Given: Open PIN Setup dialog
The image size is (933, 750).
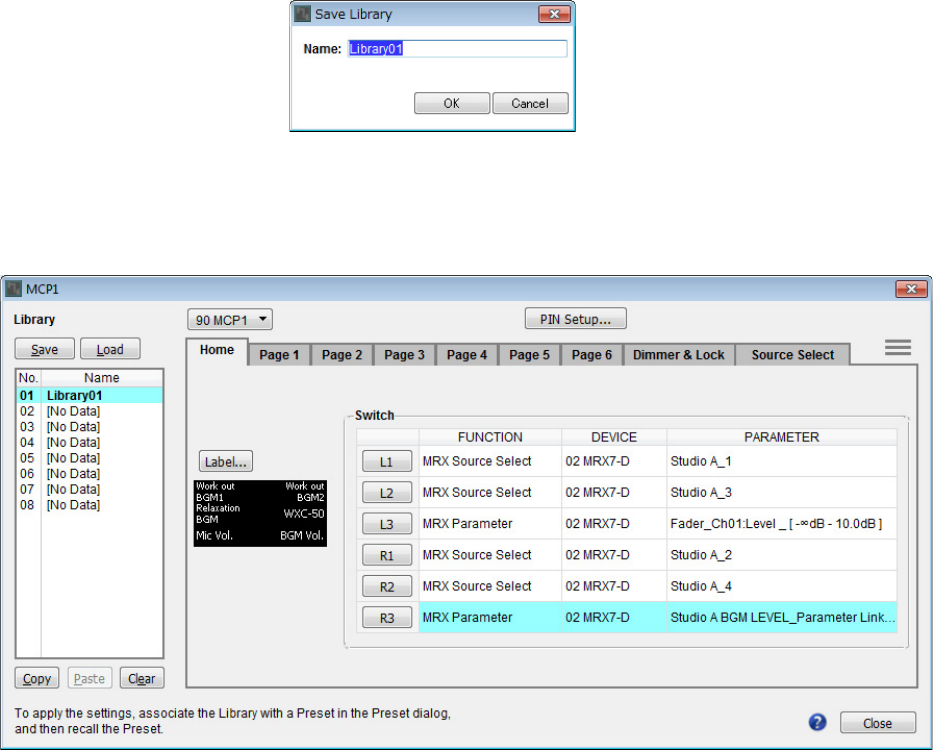Looking at the screenshot, I should pos(575,318).
